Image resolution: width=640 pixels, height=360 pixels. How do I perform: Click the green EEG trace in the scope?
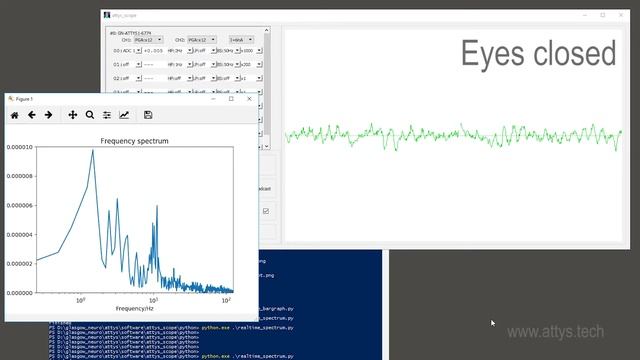click(453, 136)
